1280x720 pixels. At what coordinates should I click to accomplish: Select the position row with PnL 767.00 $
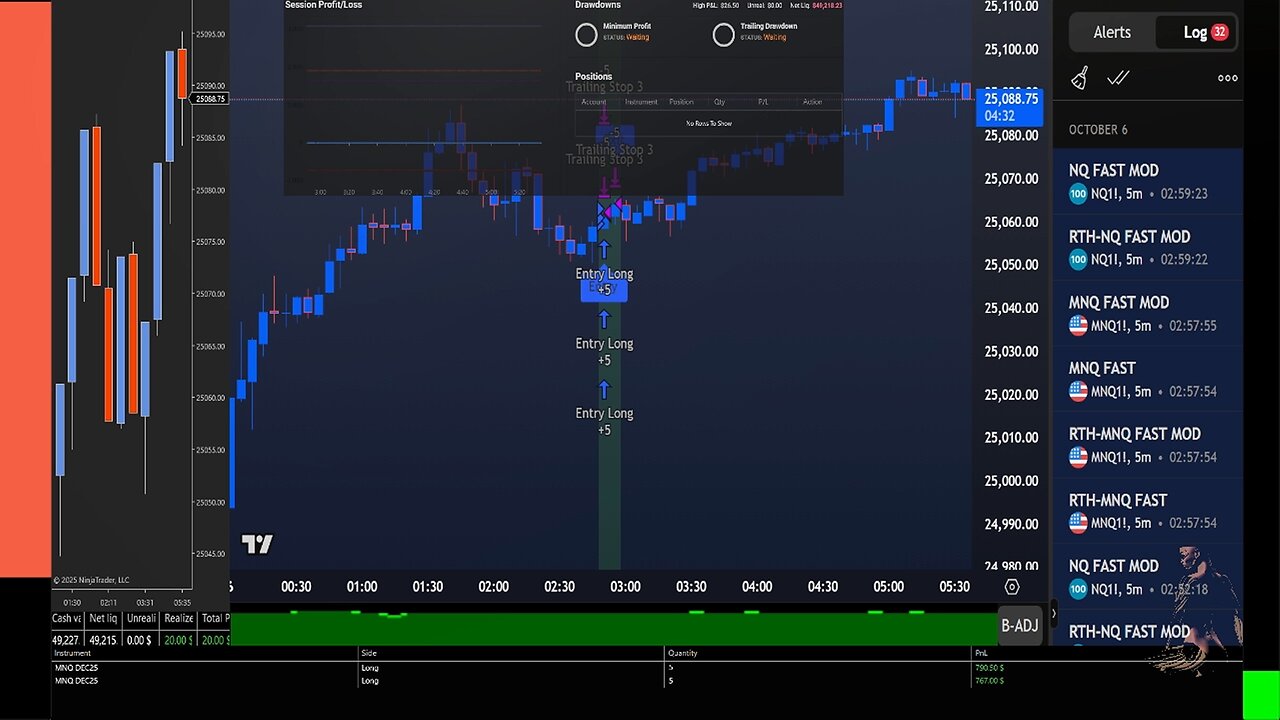646,680
